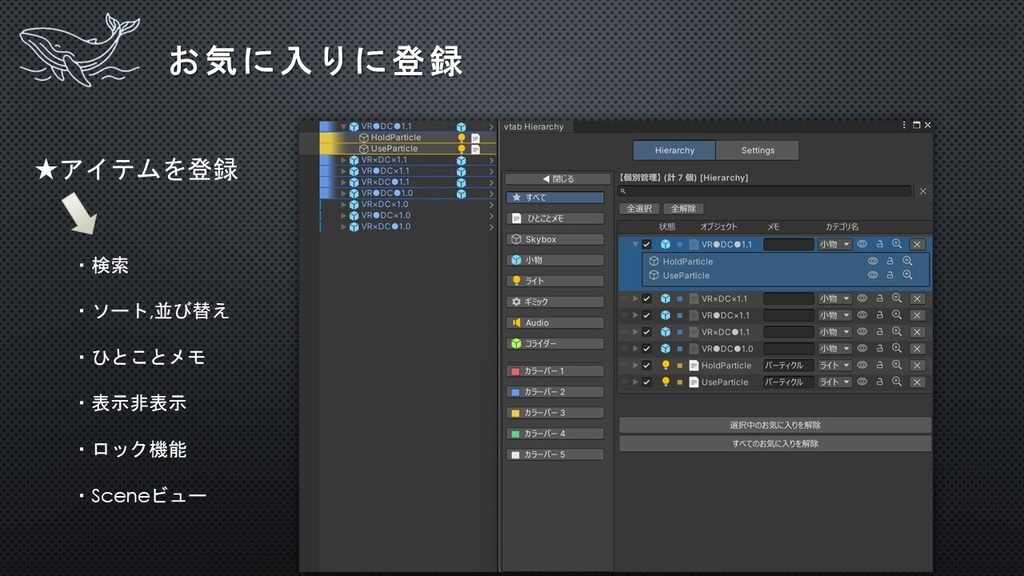Select the Audio category filter
This screenshot has height=576, width=1024.
[x=555, y=323]
